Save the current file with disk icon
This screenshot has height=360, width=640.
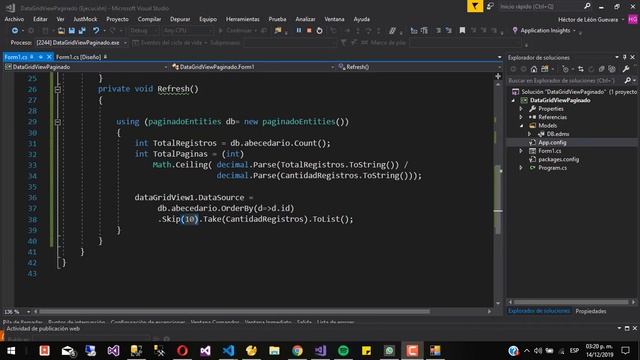72,31
